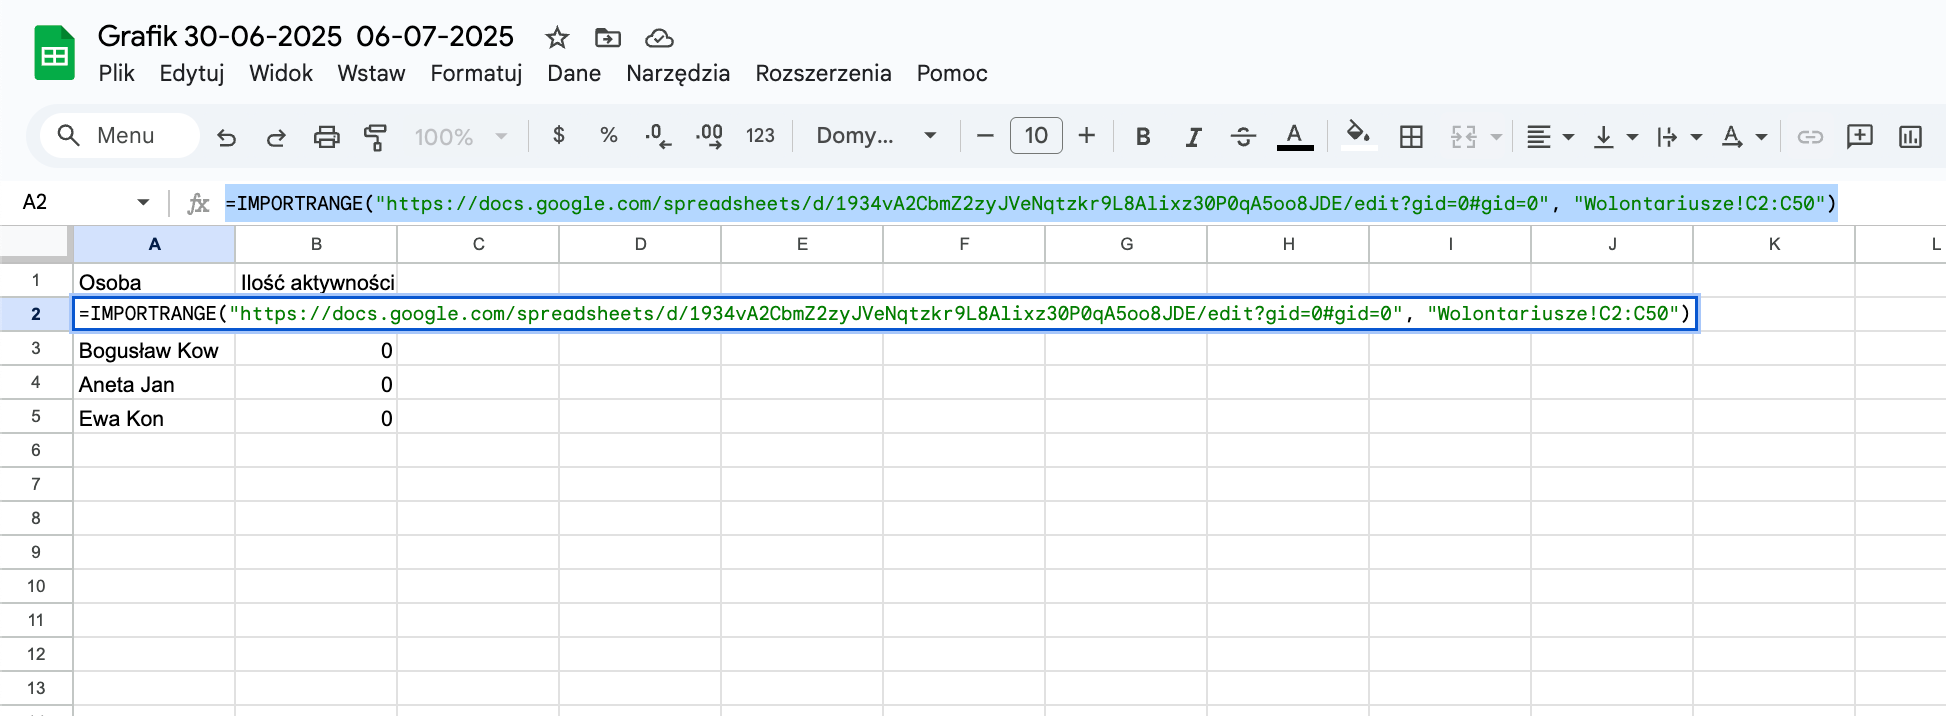Toggle strikethrough formatting

coord(1243,136)
